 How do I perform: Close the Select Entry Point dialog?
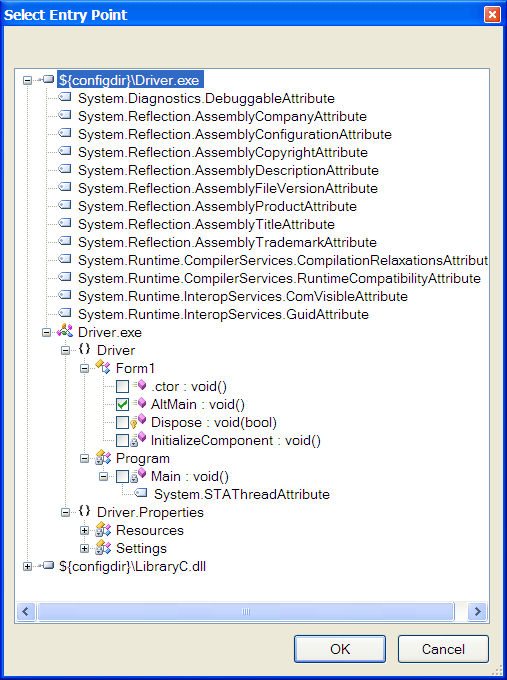[x=492, y=15]
